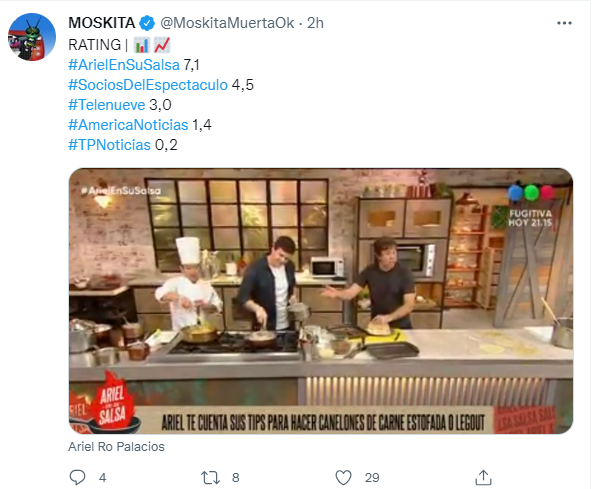606x489 pixels.
Task: Open the @MoskitaMuertaOk handle
Action: click(x=227, y=23)
